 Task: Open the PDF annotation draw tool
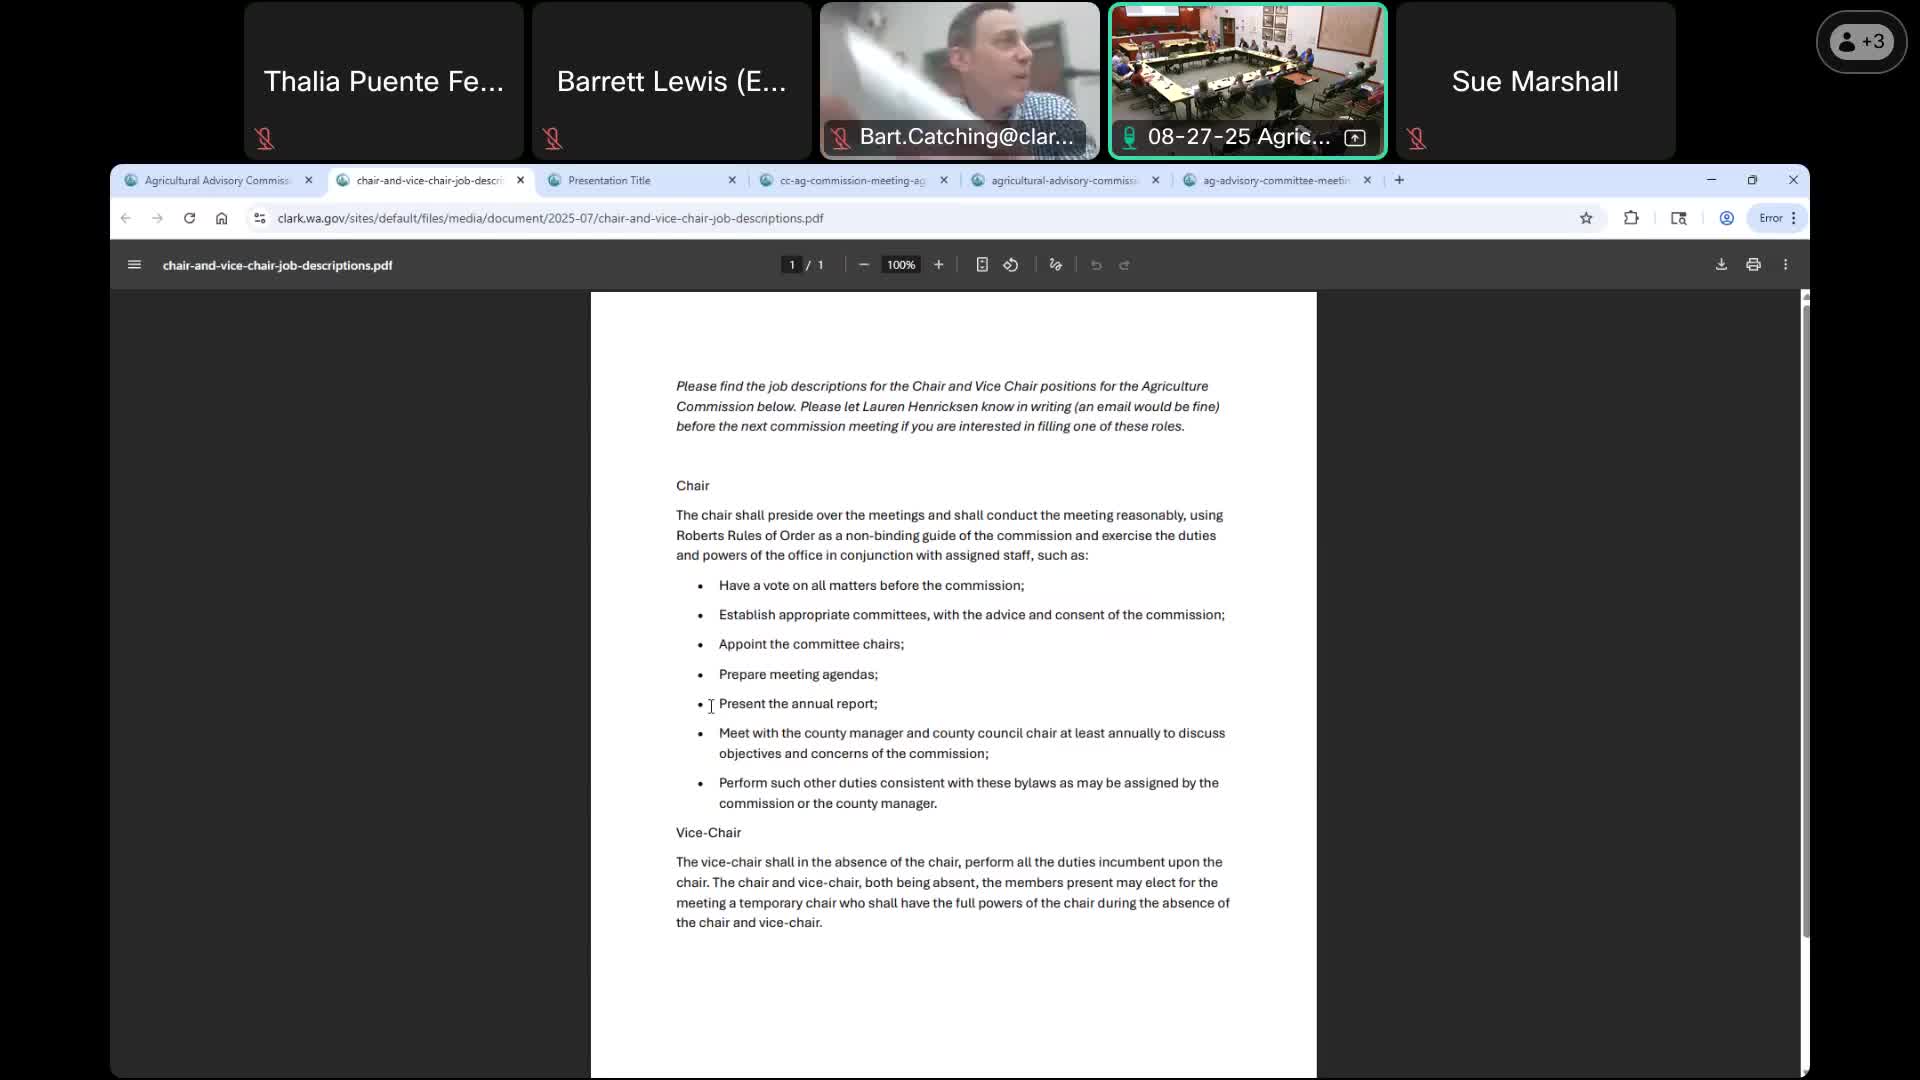coord(1055,265)
